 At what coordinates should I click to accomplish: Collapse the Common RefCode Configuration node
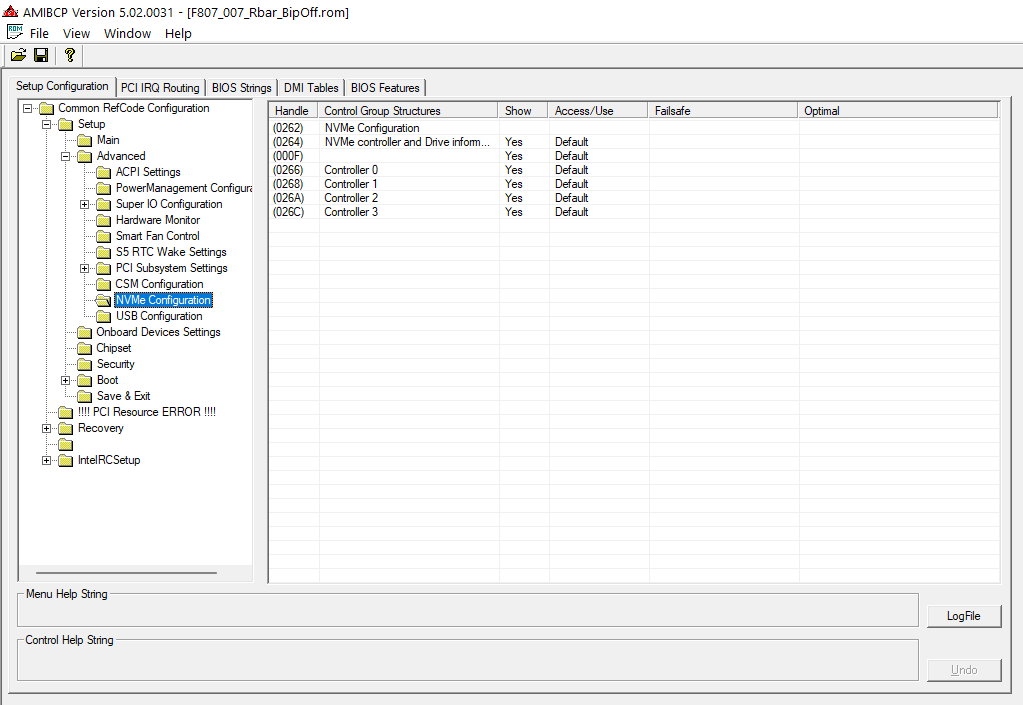tap(27, 108)
